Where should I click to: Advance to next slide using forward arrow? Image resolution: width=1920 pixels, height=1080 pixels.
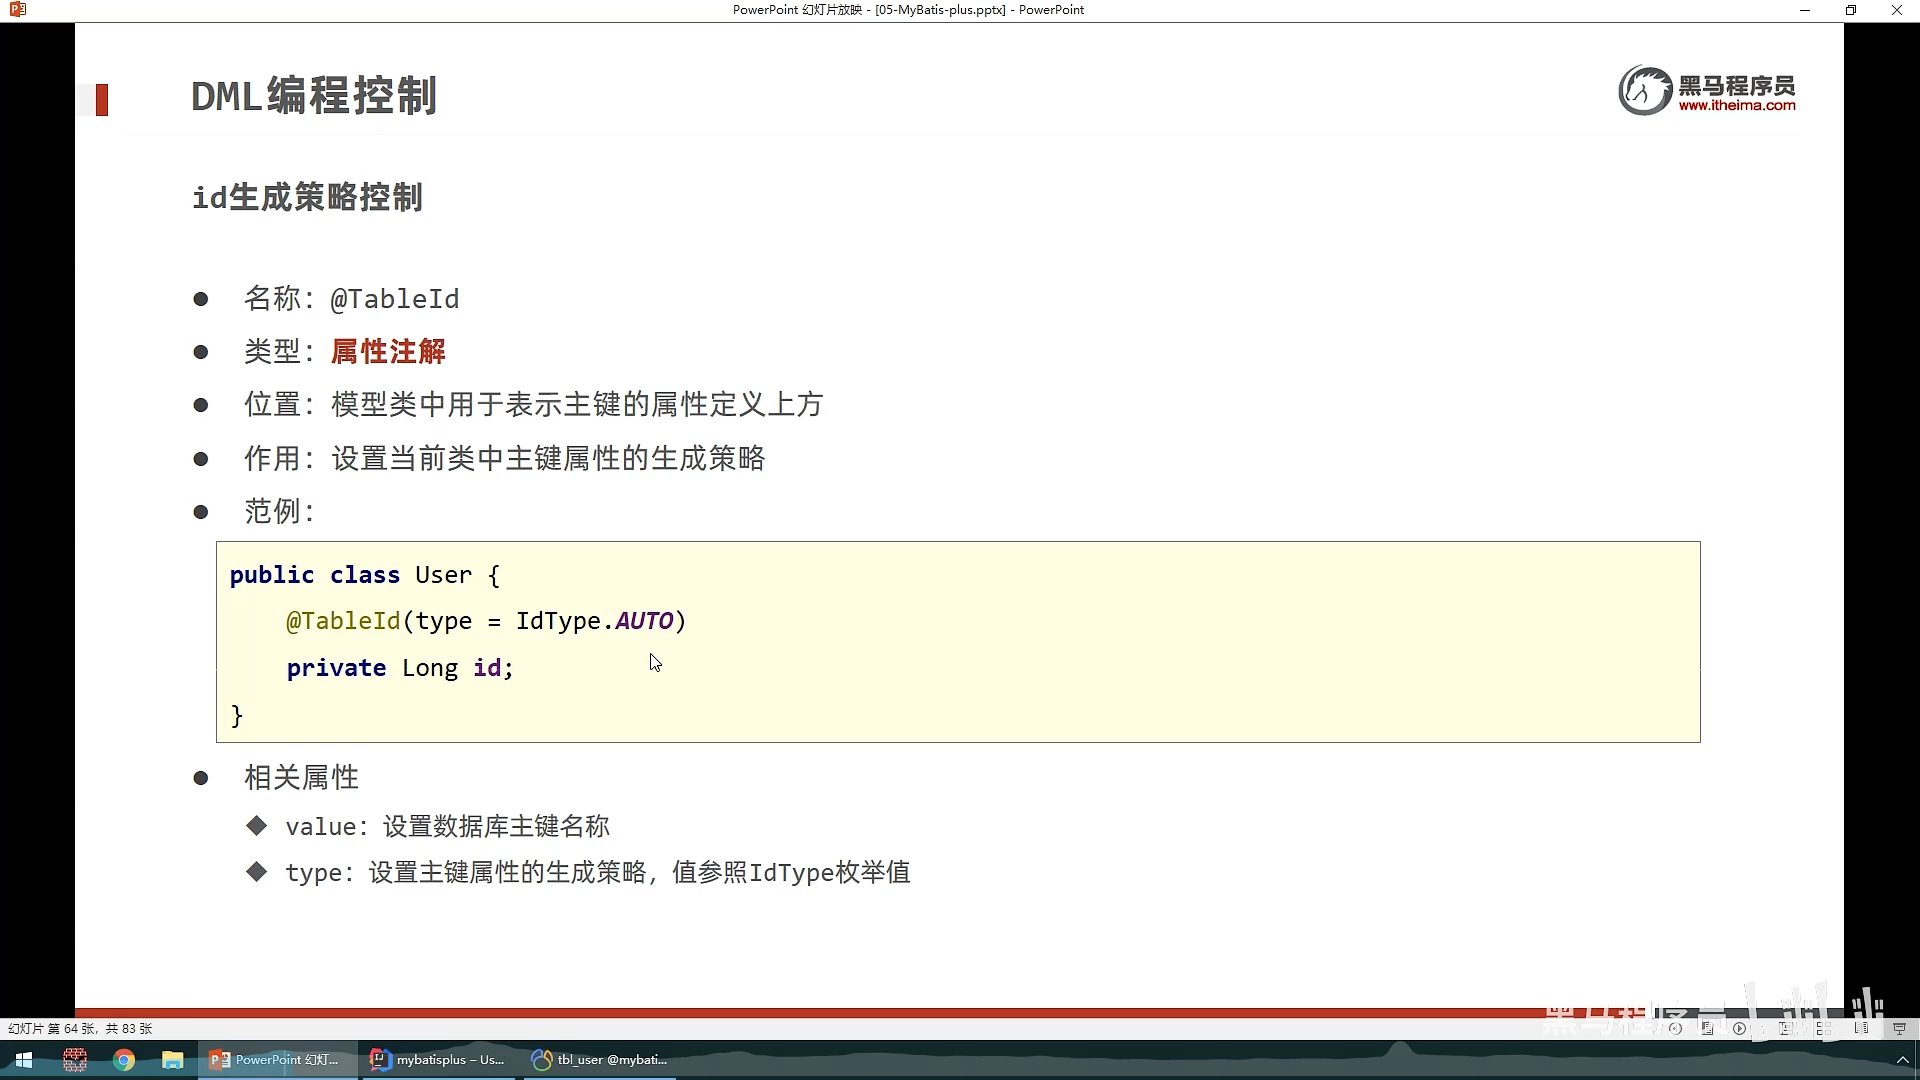tap(1739, 1028)
